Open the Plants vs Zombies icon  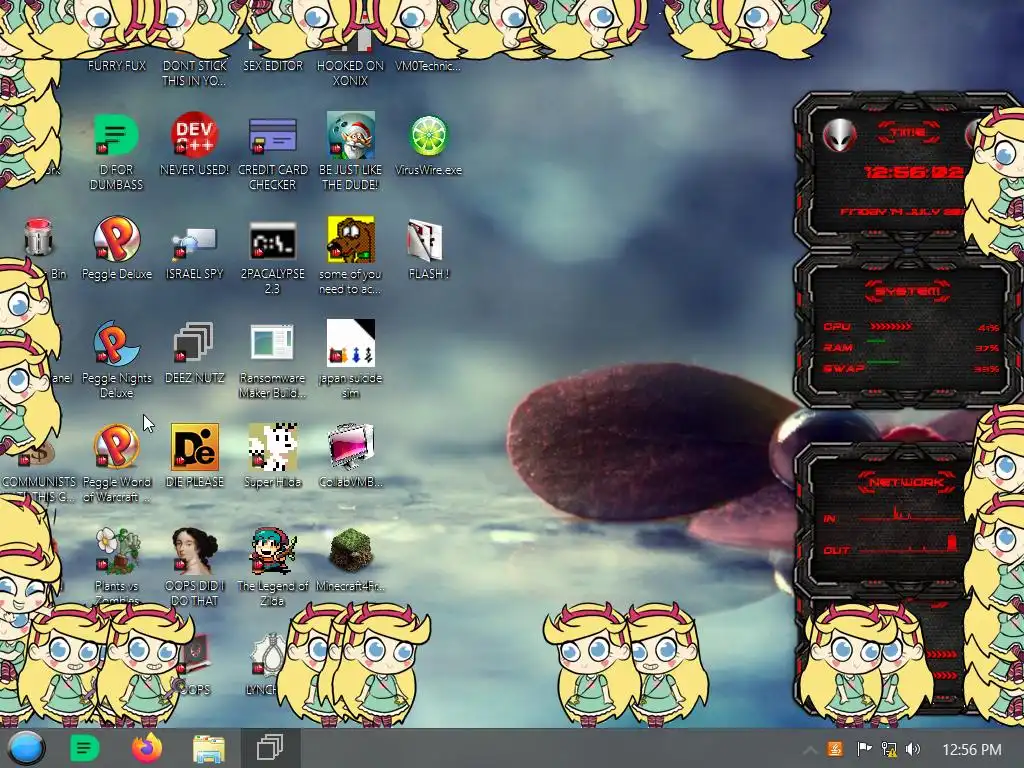coord(116,551)
